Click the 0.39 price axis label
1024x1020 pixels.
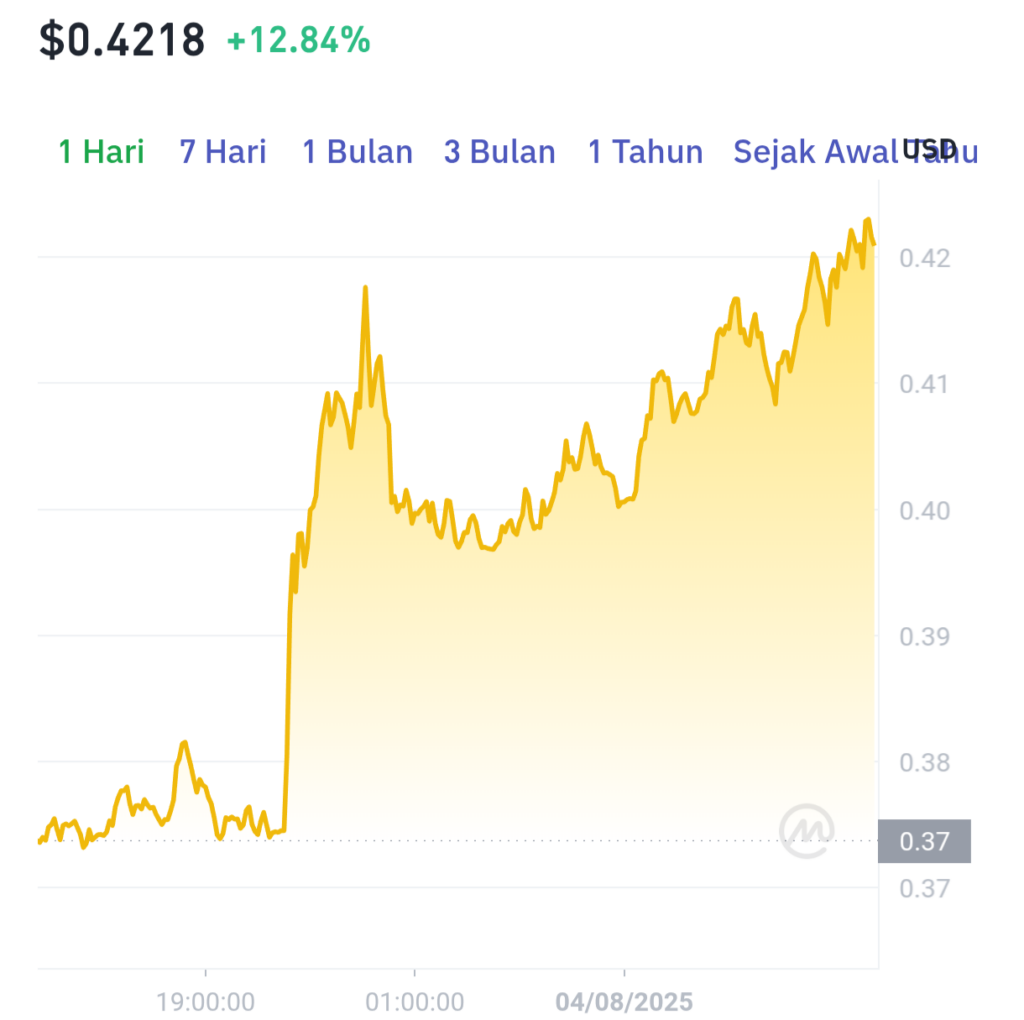[x=925, y=637]
